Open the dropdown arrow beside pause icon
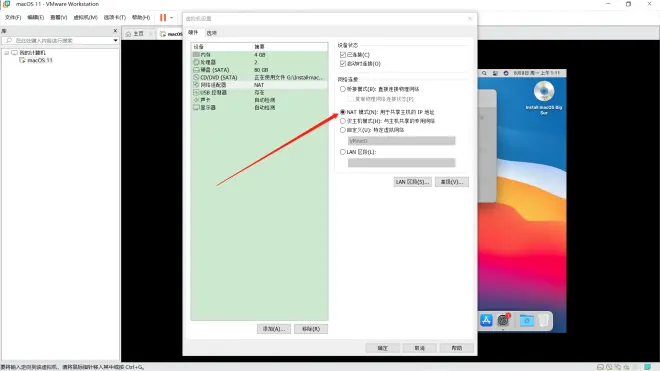660x371 pixels. tap(171, 18)
